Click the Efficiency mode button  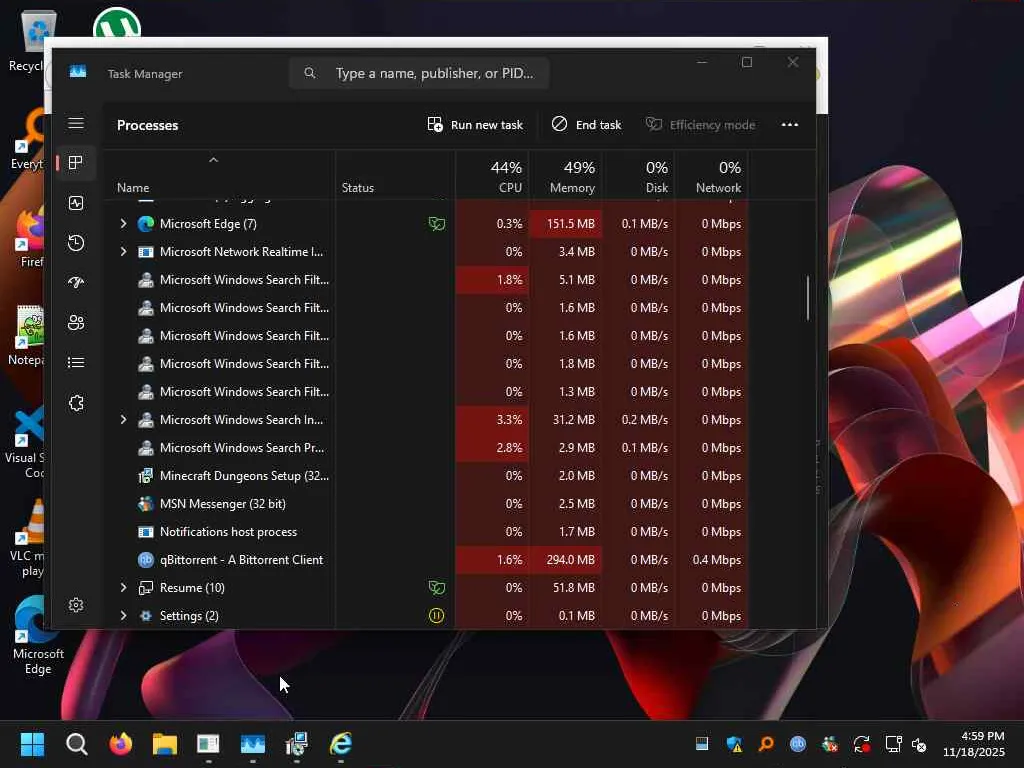700,125
